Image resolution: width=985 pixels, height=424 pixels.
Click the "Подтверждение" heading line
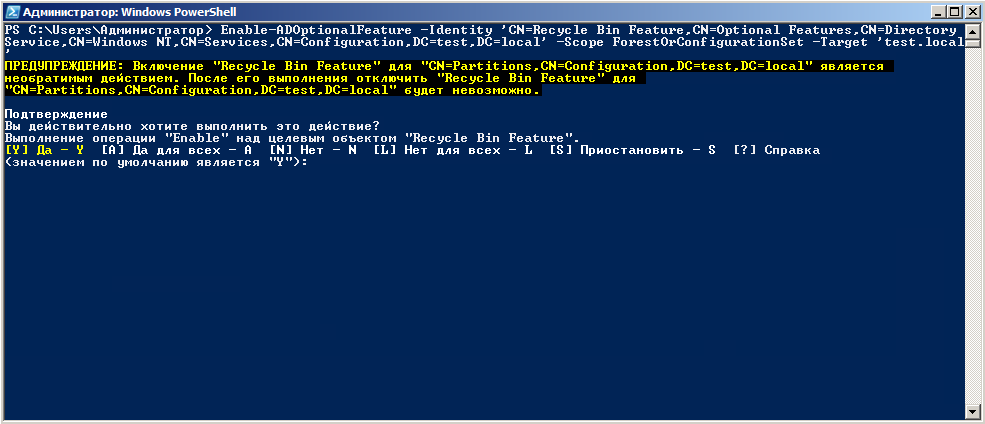56,114
